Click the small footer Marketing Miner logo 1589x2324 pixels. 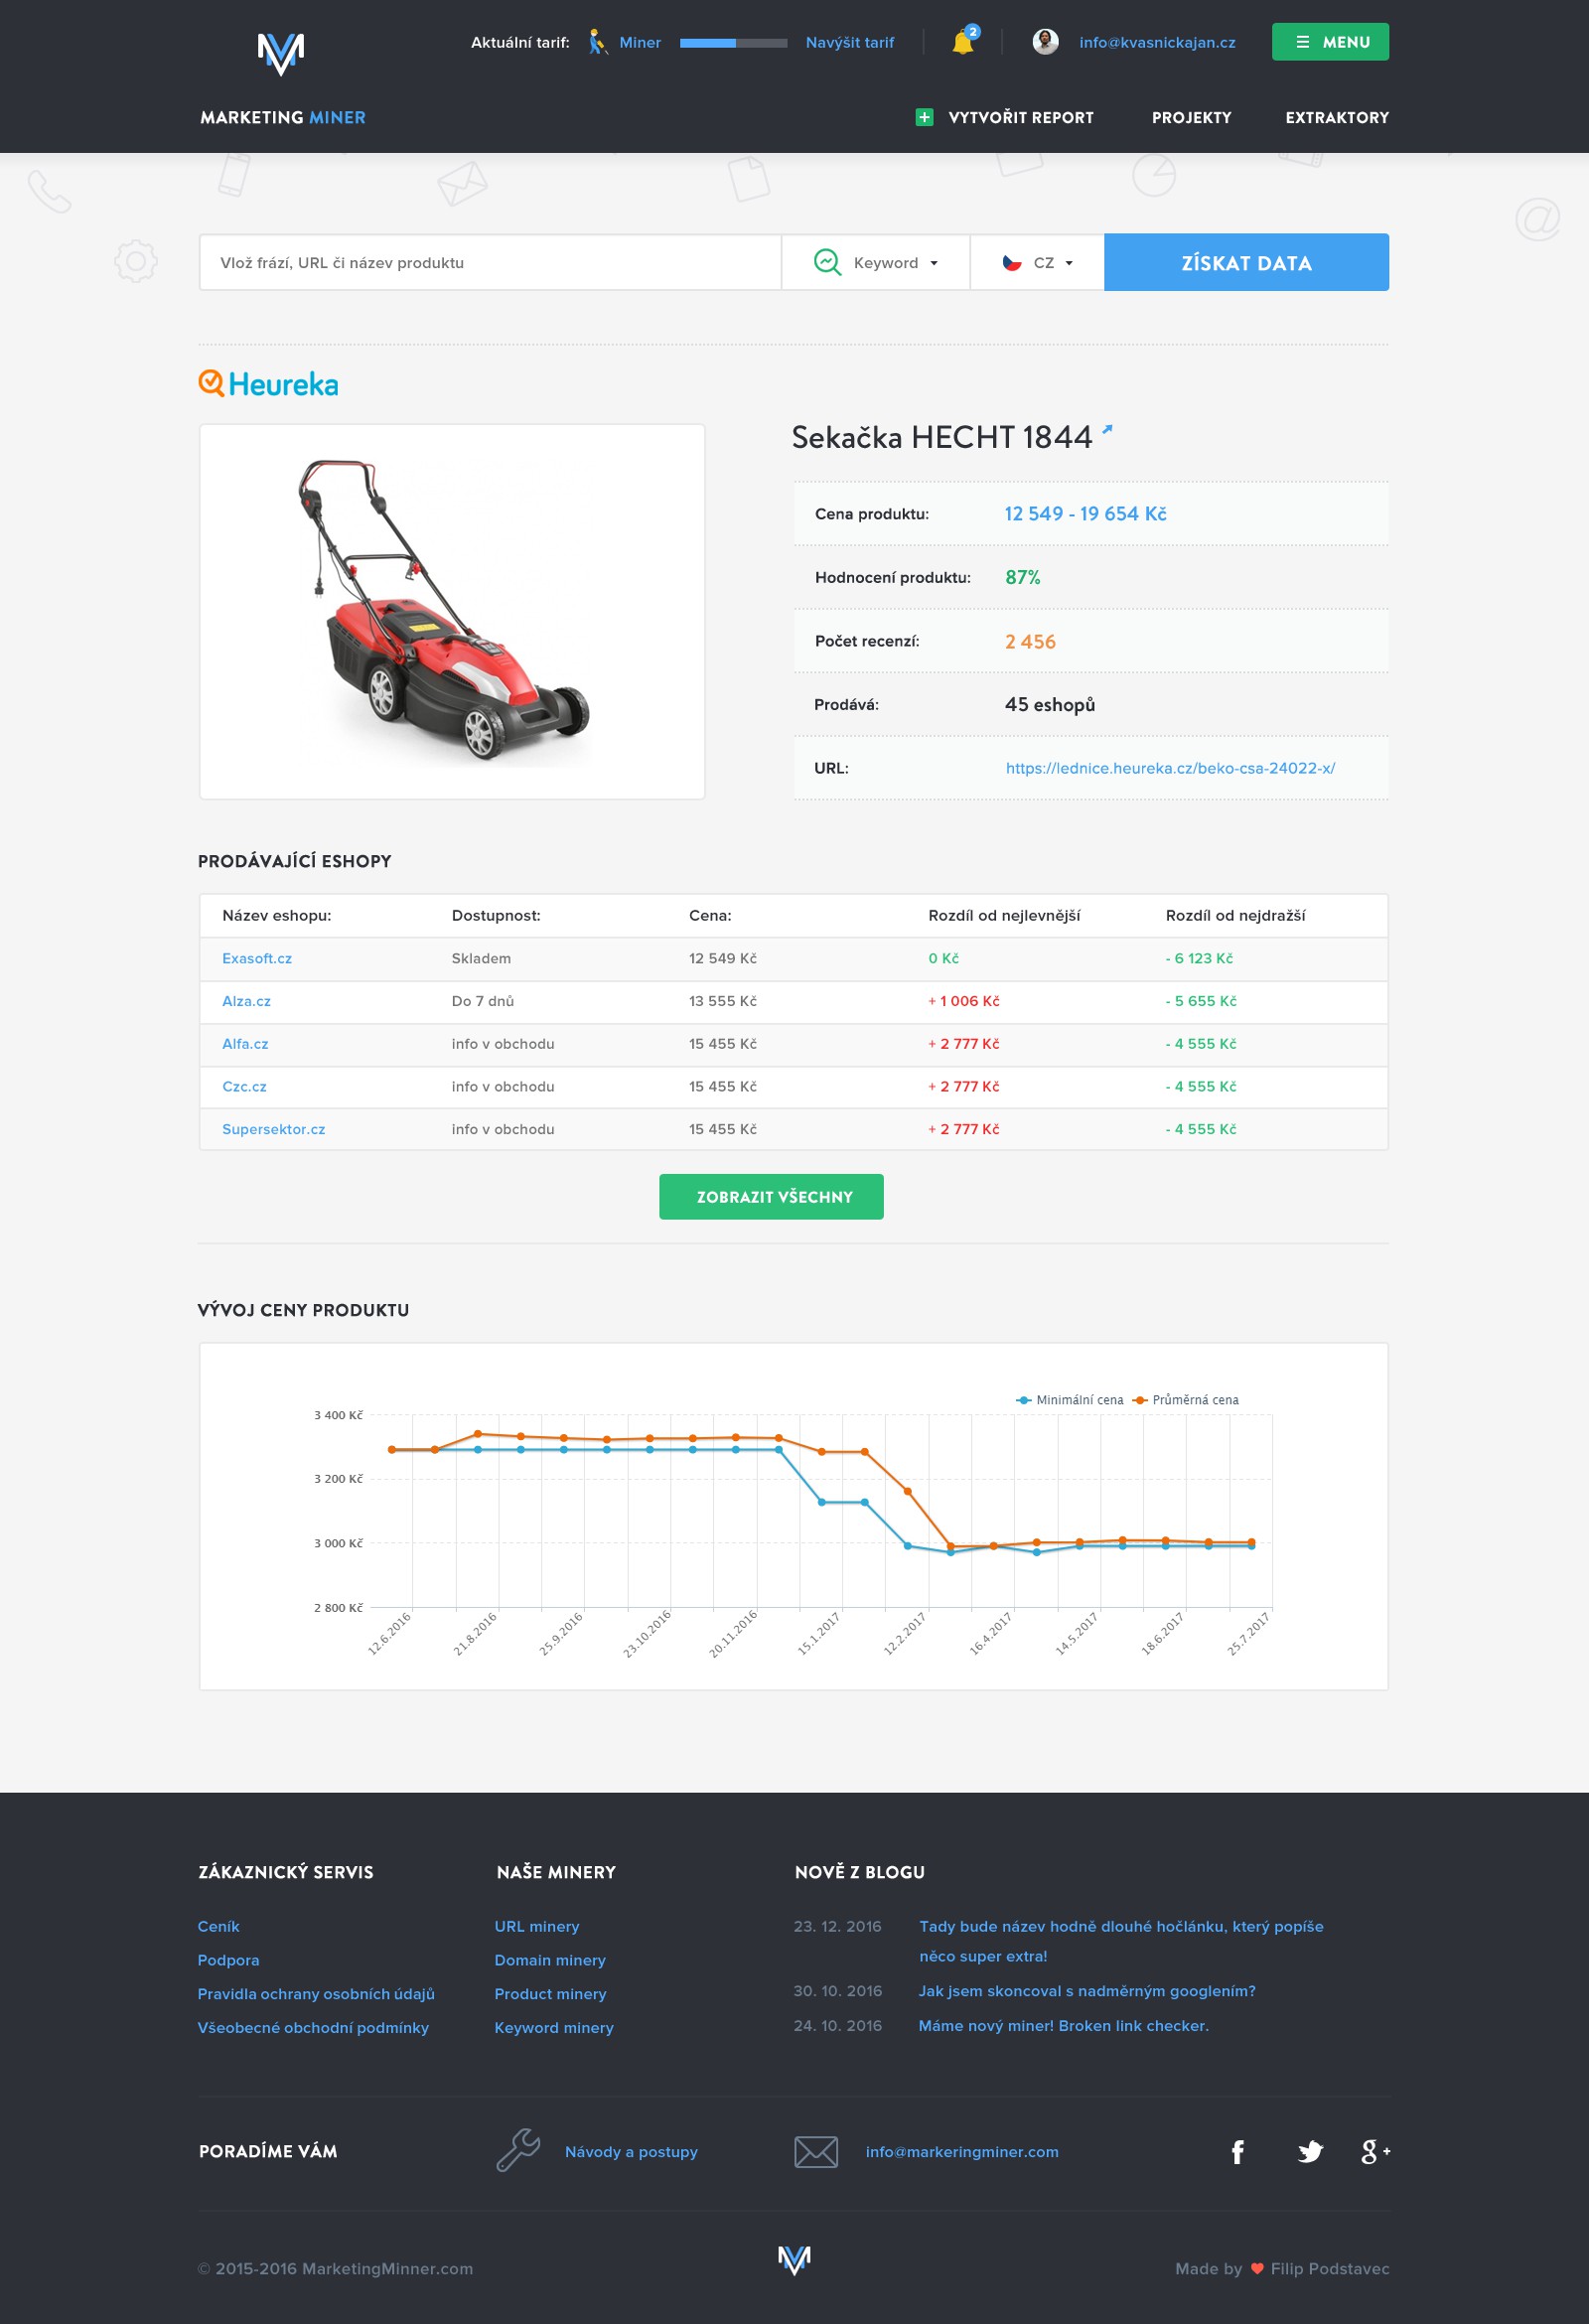point(794,2259)
